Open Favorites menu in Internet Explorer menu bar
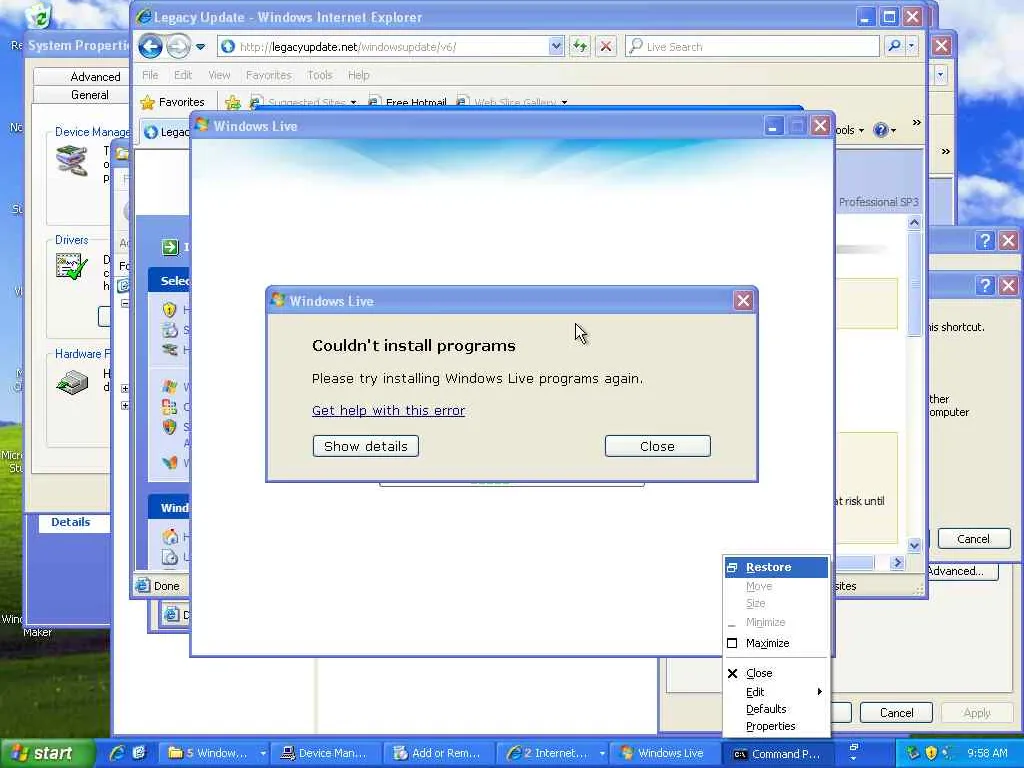Screen dimensions: 1024x768 coord(268,75)
